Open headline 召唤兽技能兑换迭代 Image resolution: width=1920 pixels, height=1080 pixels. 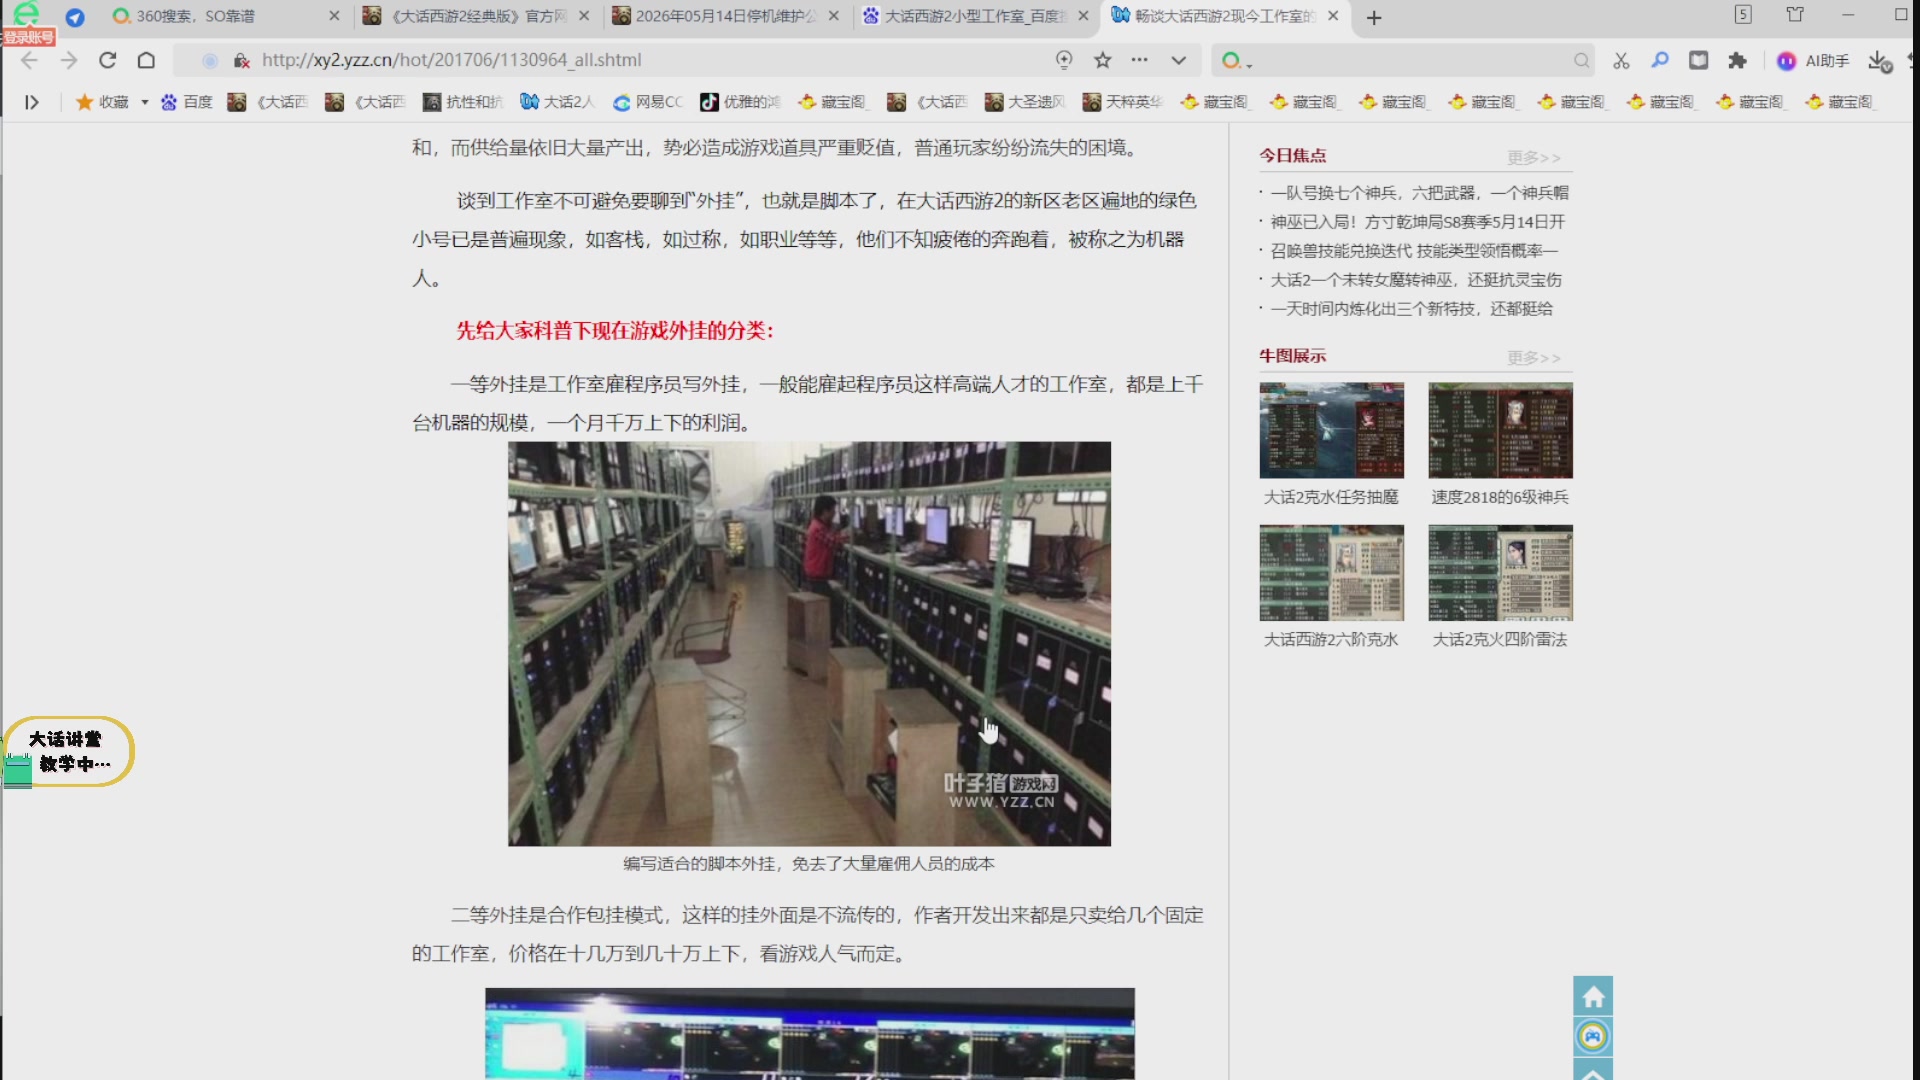pyautogui.click(x=1414, y=251)
